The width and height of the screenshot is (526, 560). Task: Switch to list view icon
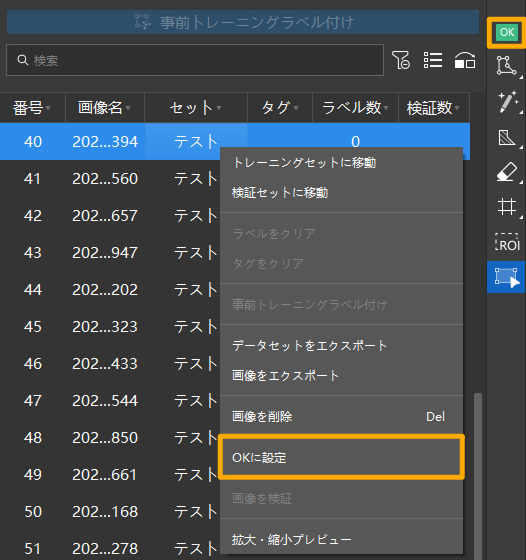pyautogui.click(x=433, y=60)
